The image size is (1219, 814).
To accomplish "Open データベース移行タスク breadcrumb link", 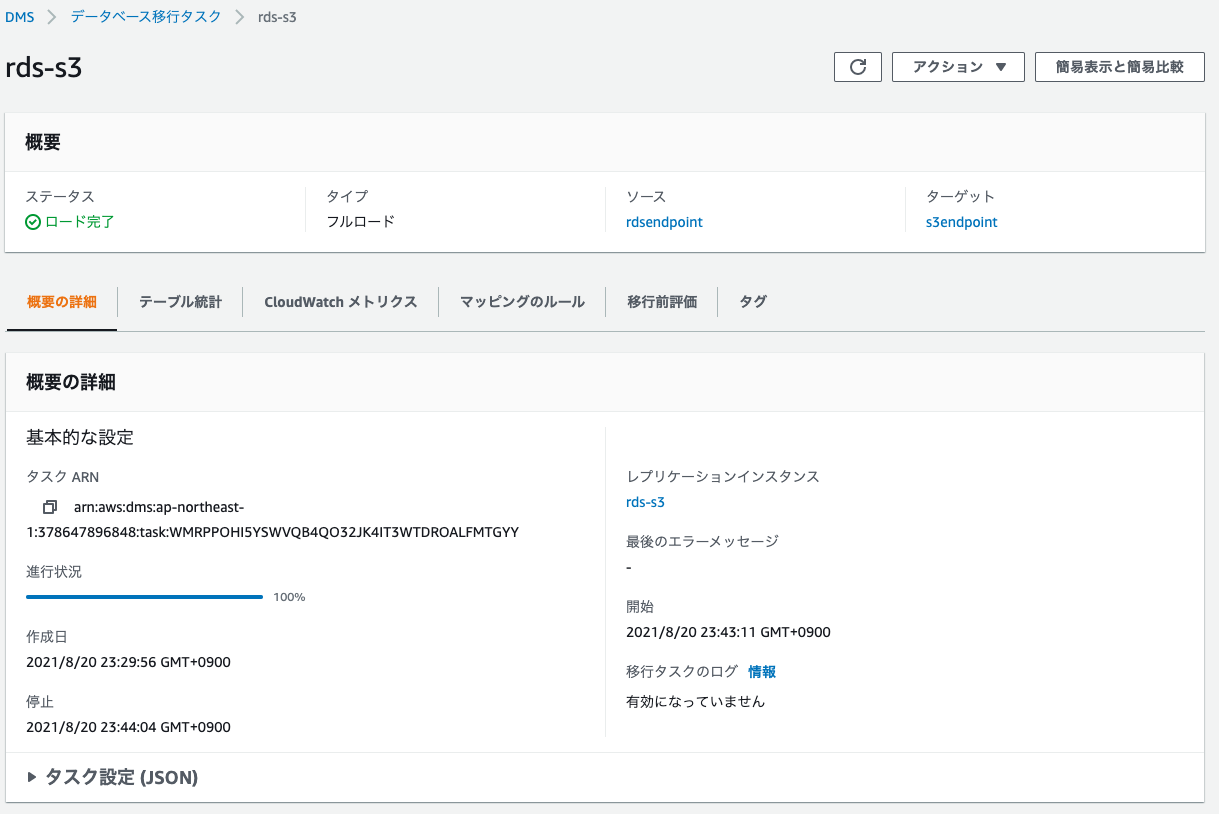I will pos(146,17).
